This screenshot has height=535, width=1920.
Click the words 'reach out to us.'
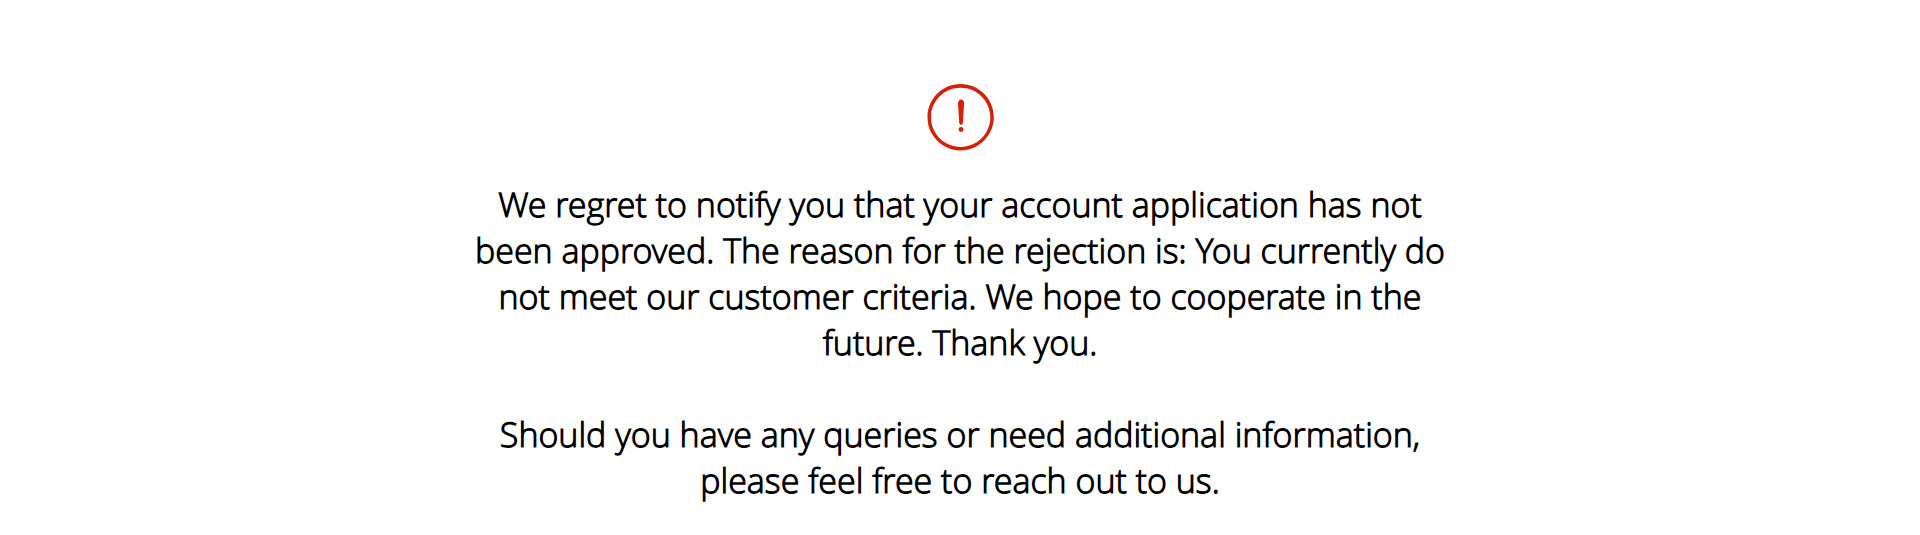coord(1100,482)
